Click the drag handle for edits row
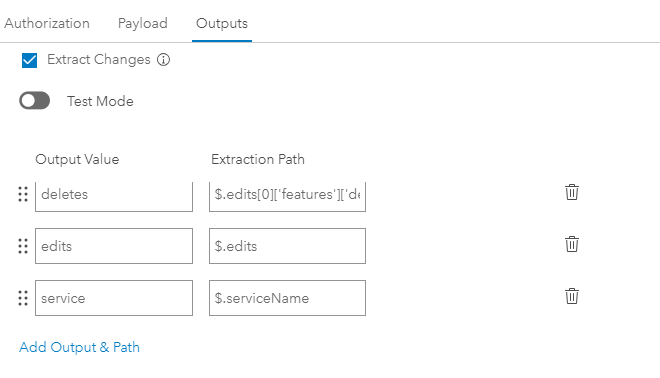 pyautogui.click(x=23, y=246)
